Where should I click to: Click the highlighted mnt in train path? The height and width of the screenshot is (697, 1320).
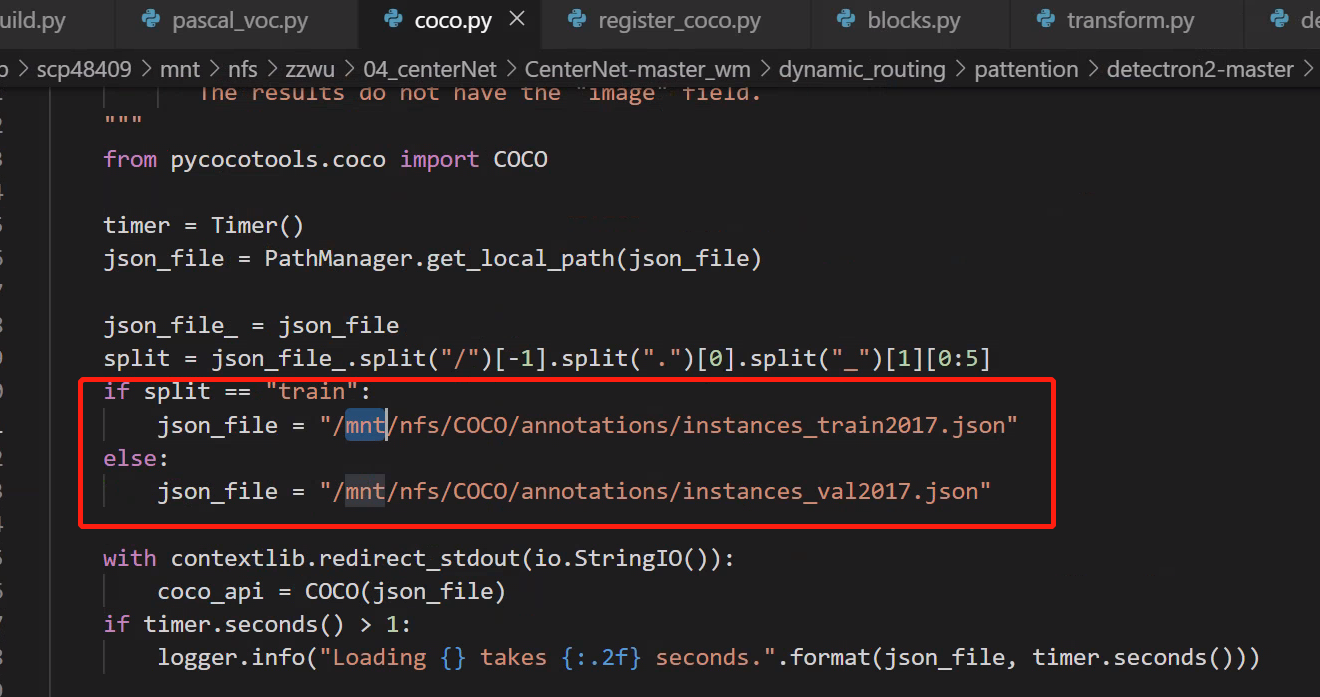click(x=366, y=425)
